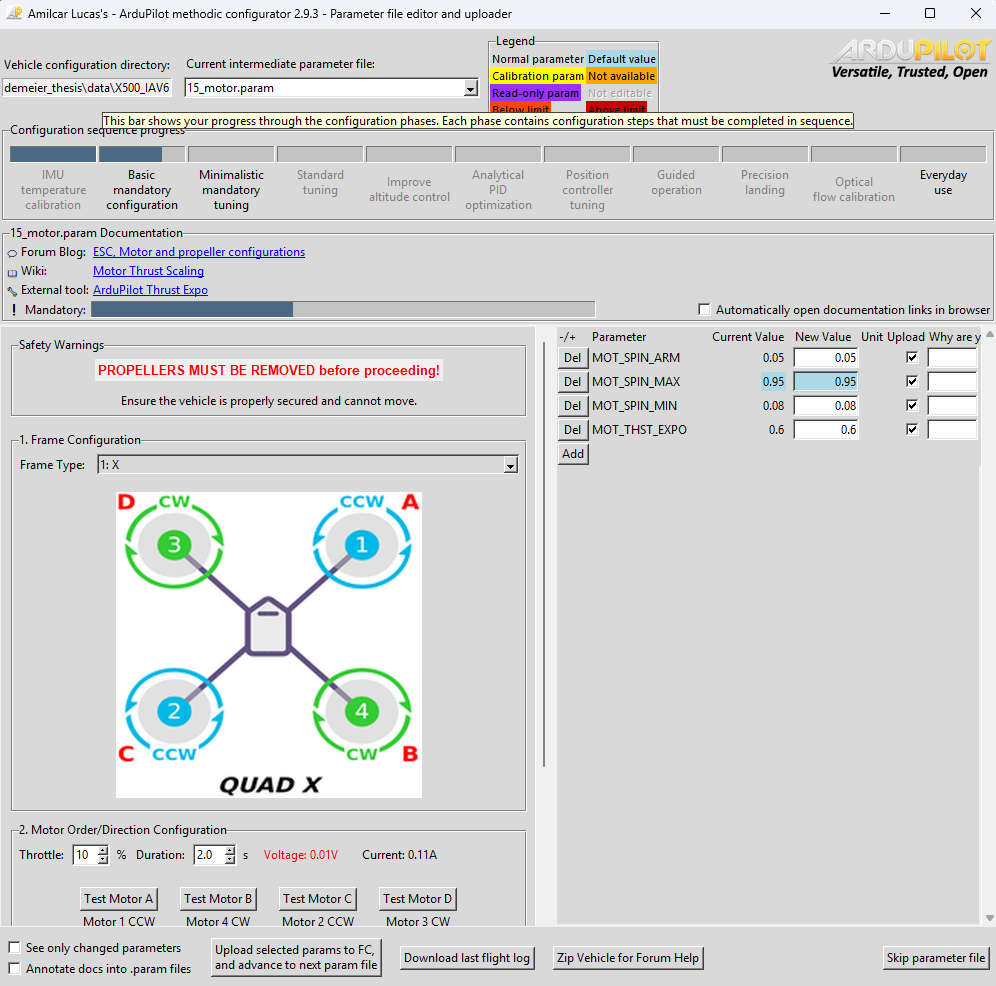The width and height of the screenshot is (996, 986).
Task: Check Automatically open documentation links in browser
Action: click(705, 310)
